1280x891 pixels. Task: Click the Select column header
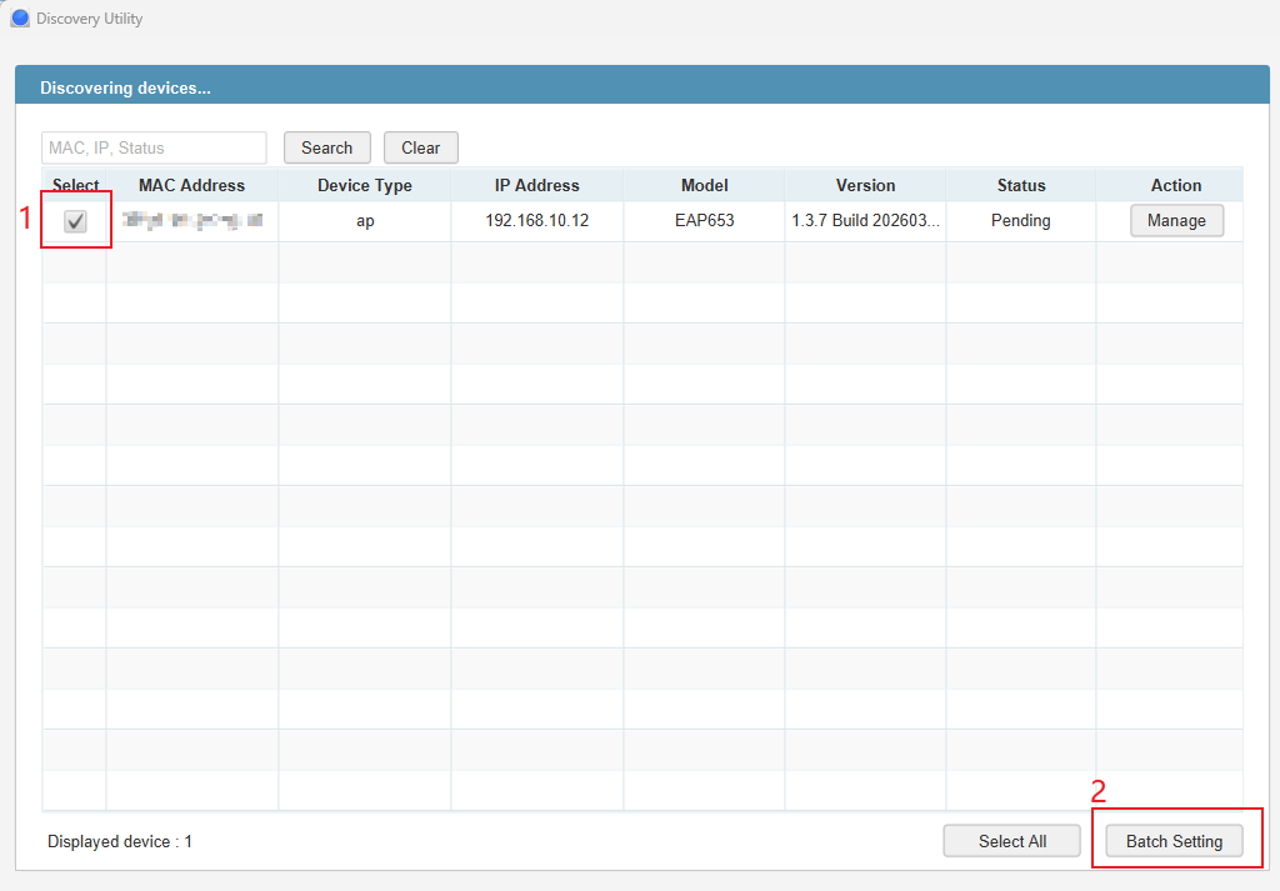point(75,185)
